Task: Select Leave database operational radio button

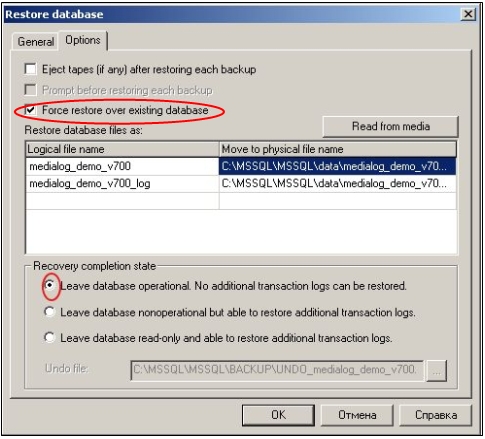Action: point(50,285)
